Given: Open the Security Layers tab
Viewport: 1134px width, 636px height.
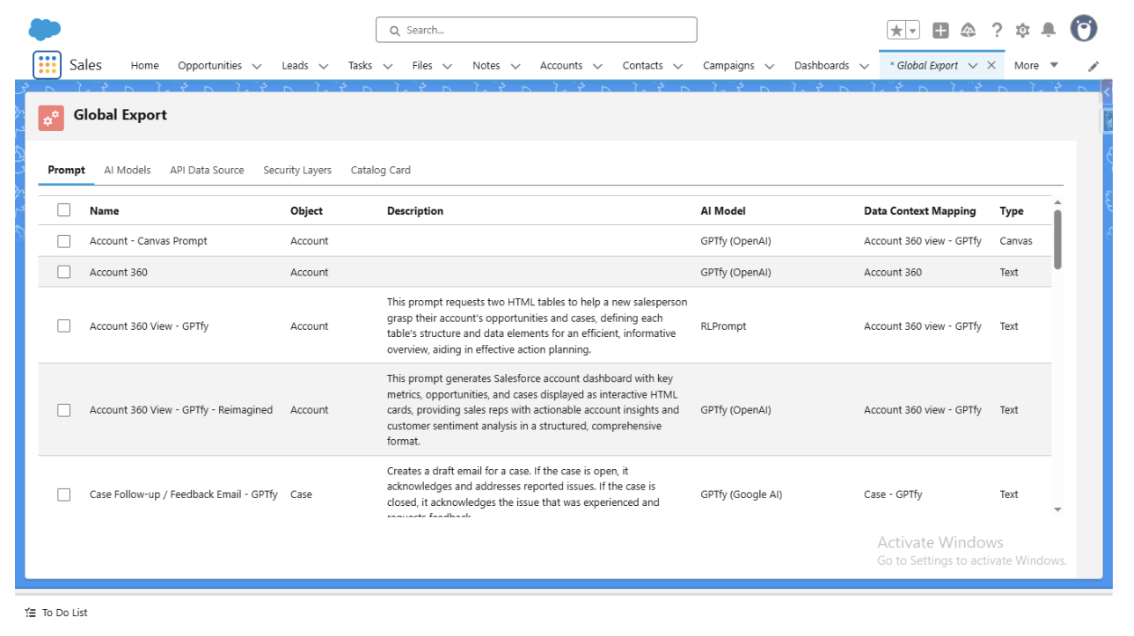Looking at the screenshot, I should (297, 170).
